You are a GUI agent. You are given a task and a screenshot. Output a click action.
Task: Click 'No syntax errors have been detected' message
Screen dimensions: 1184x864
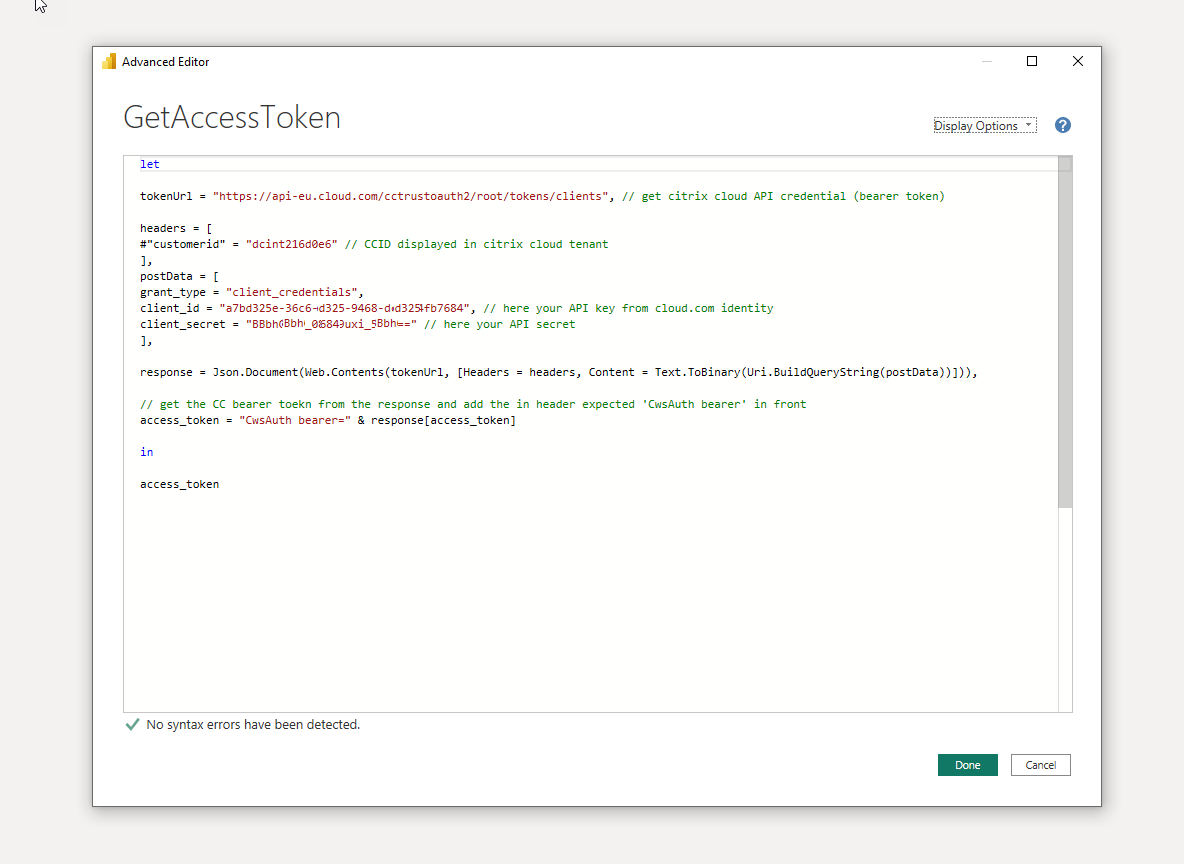(253, 724)
